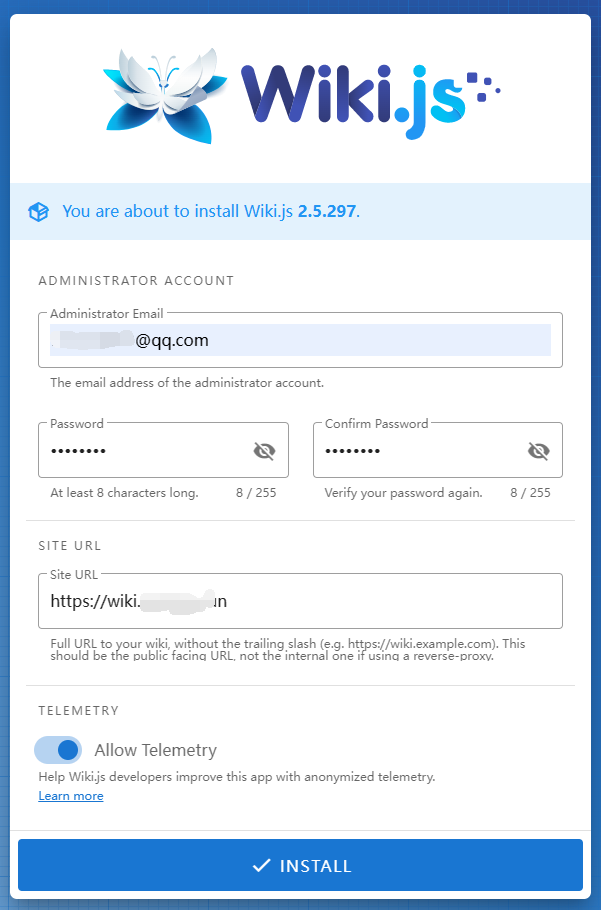The height and width of the screenshot is (910, 601).
Task: Click the Full URL helper description
Action: (x=288, y=650)
